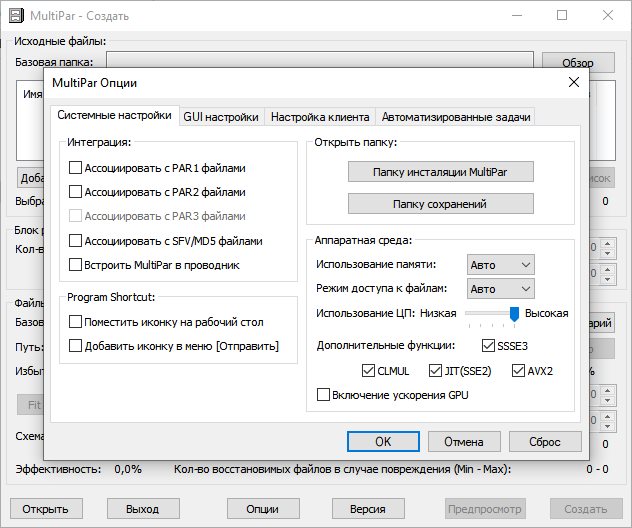Click the Сброс button
632x528 pixels.
[545, 442]
